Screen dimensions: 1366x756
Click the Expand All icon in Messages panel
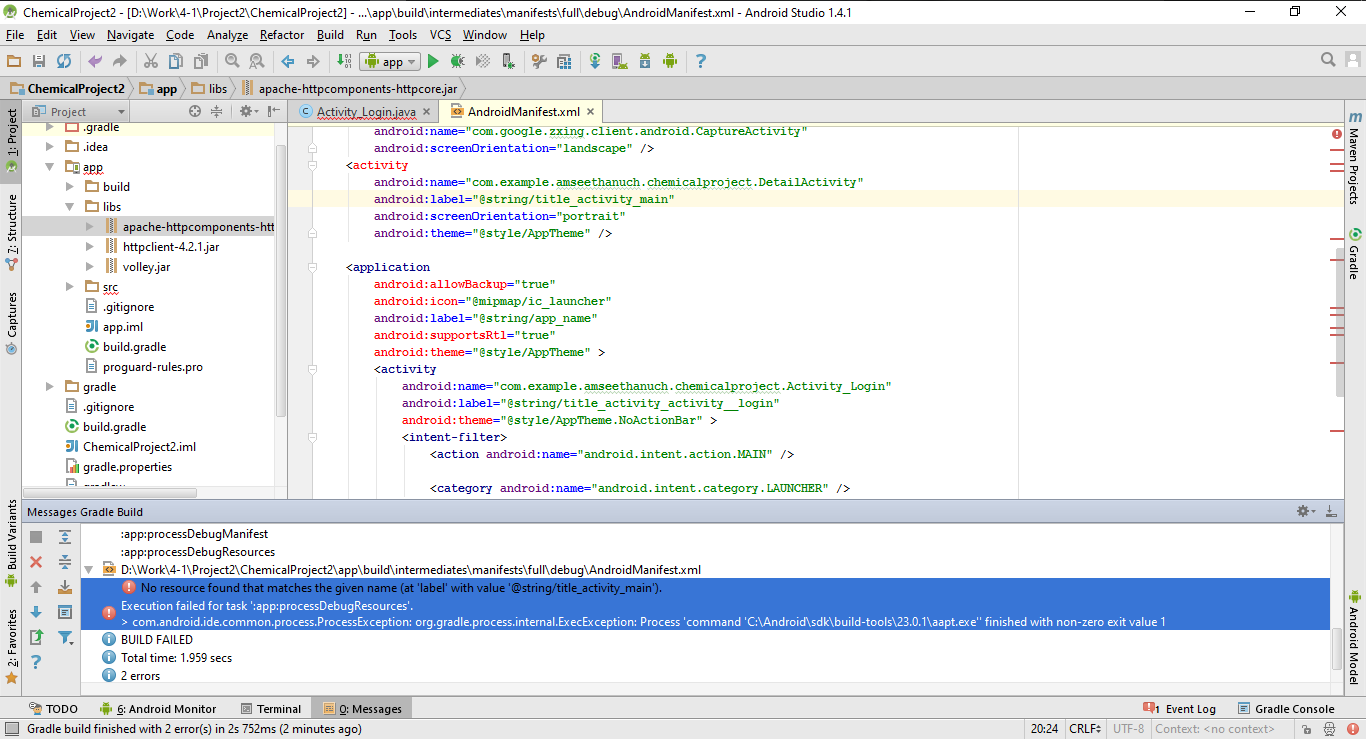[65, 537]
